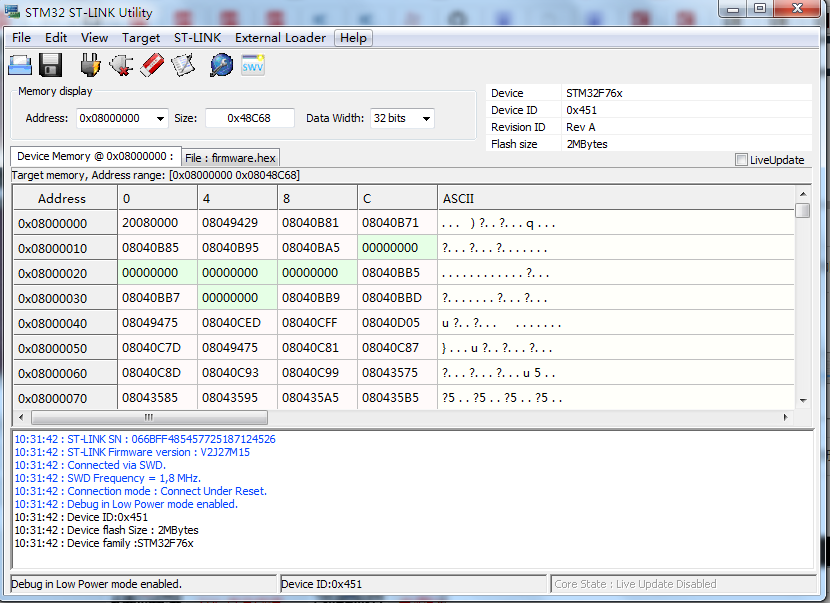Image resolution: width=830 pixels, height=603 pixels.
Task: Click the Program and verify icon
Action: tap(183, 66)
